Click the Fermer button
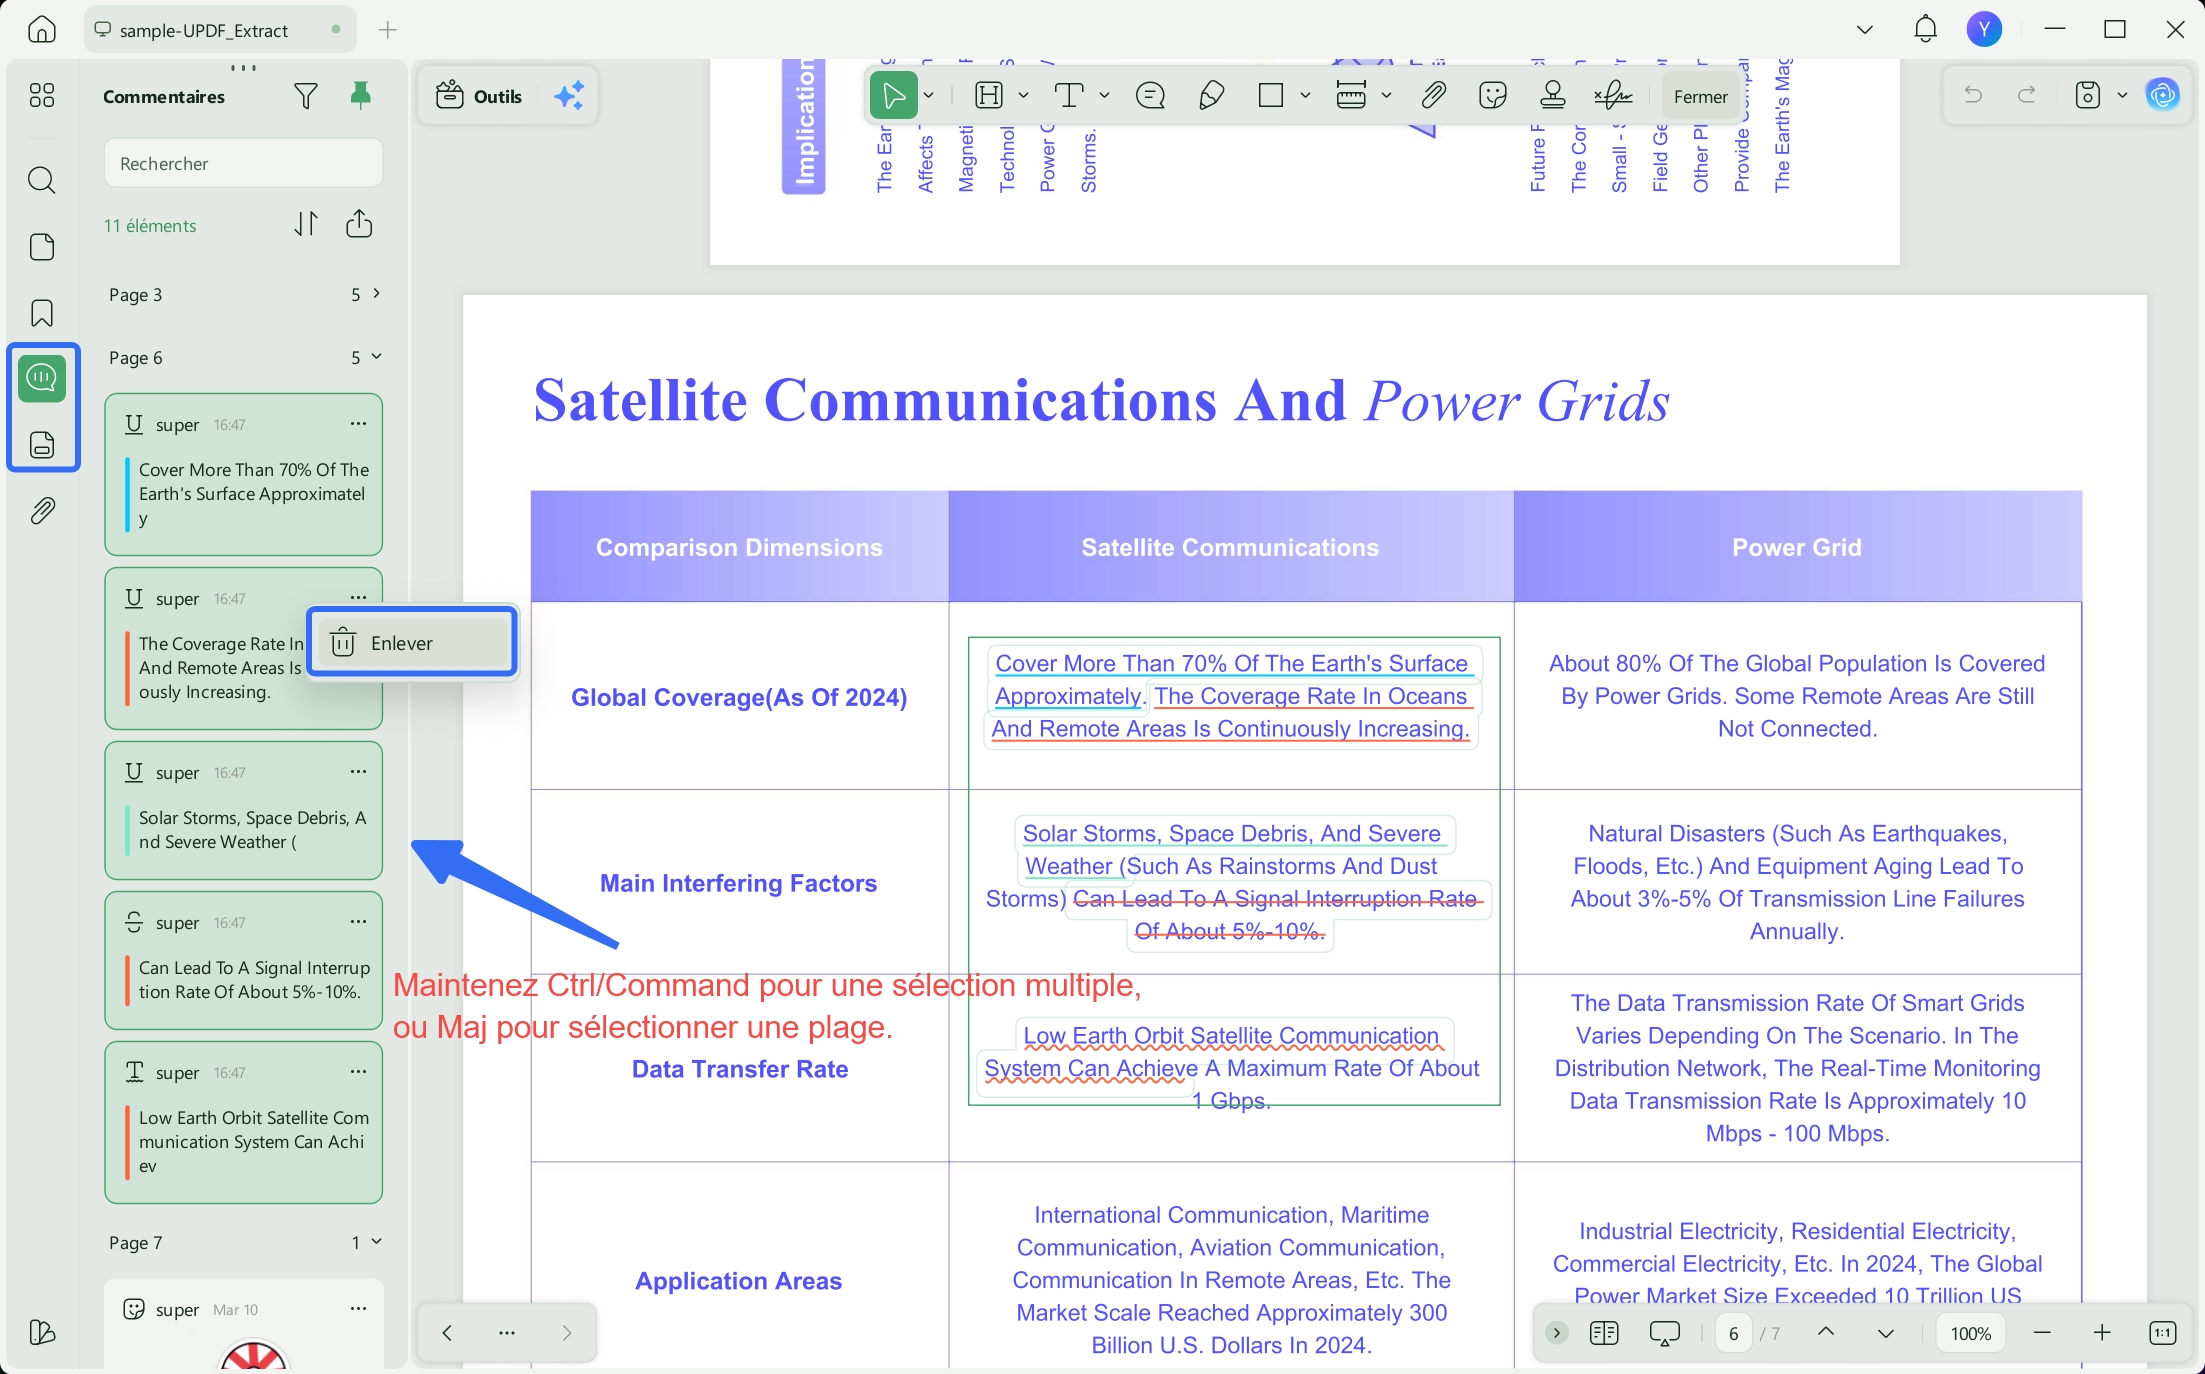Screen dimensions: 2205x1374 1700,96
